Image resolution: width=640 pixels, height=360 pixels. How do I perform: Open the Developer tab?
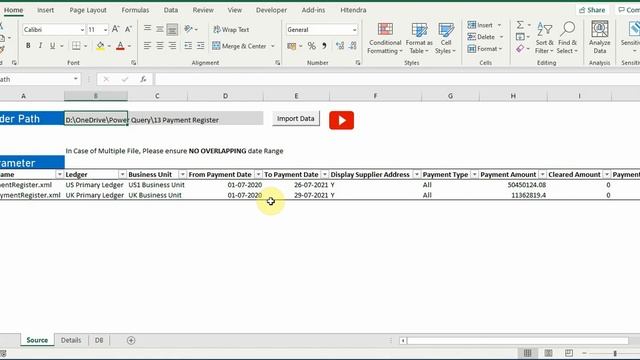pos(271,10)
